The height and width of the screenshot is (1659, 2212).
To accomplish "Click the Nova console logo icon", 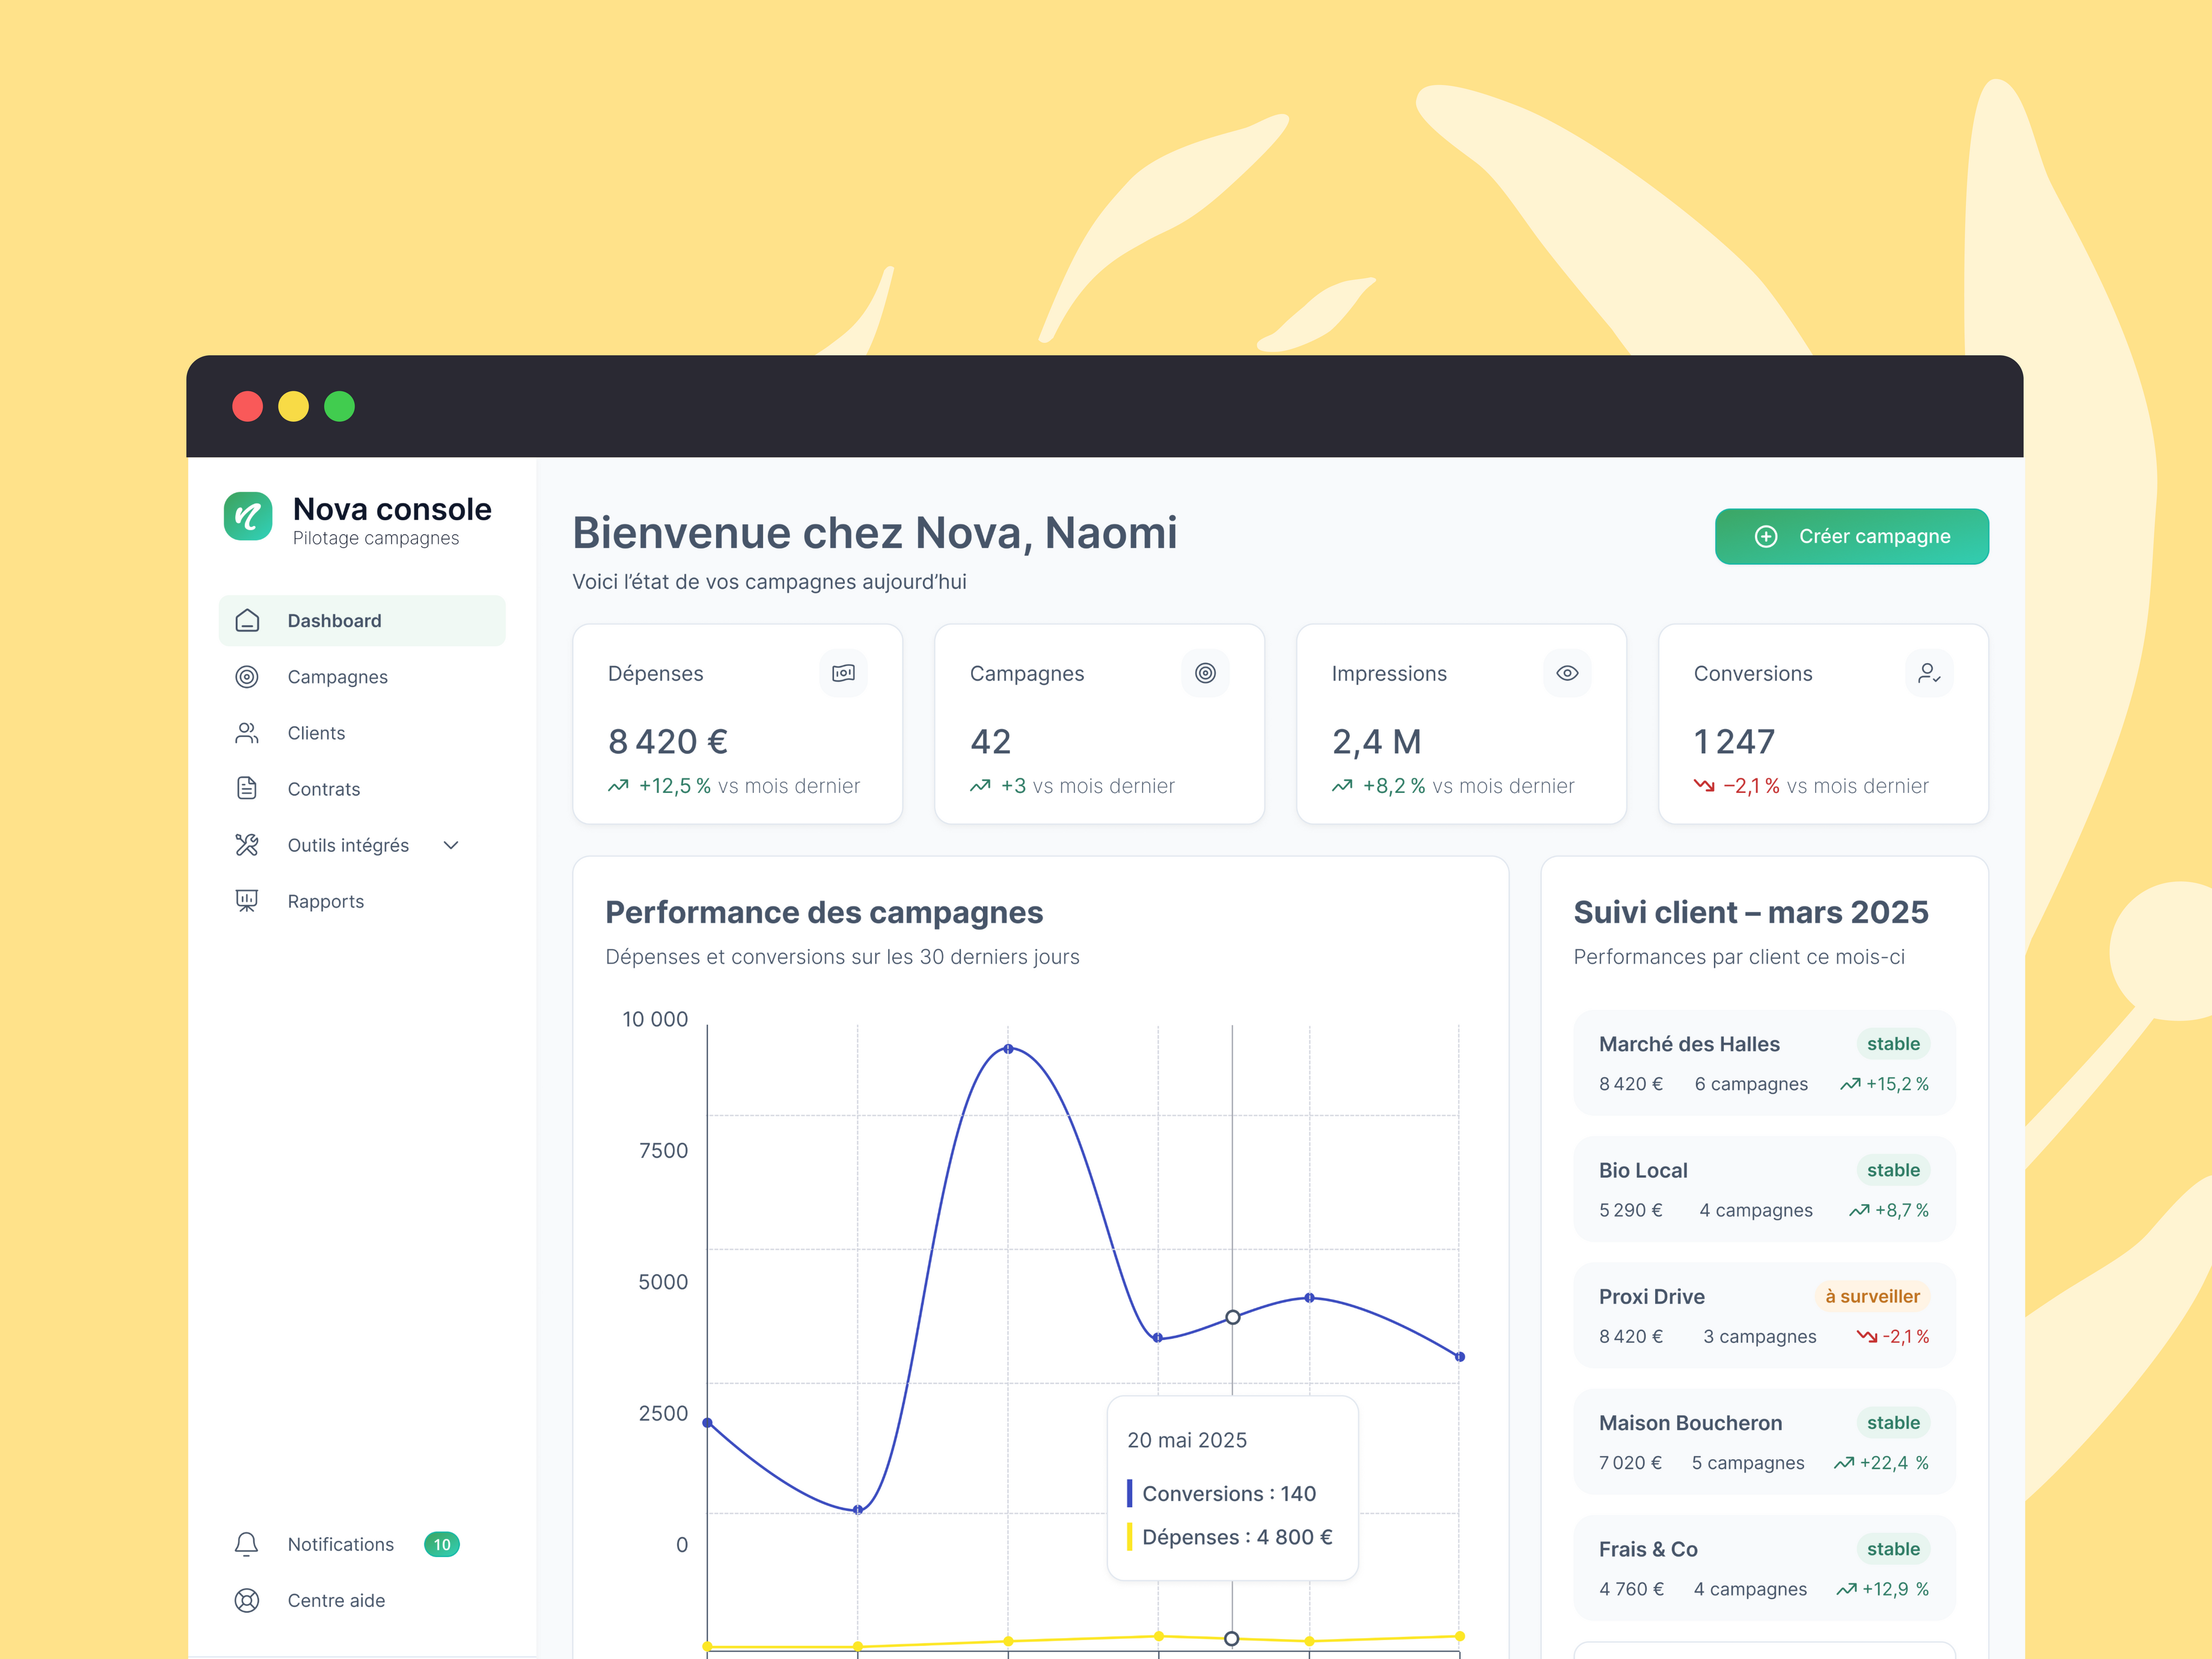I will point(247,516).
